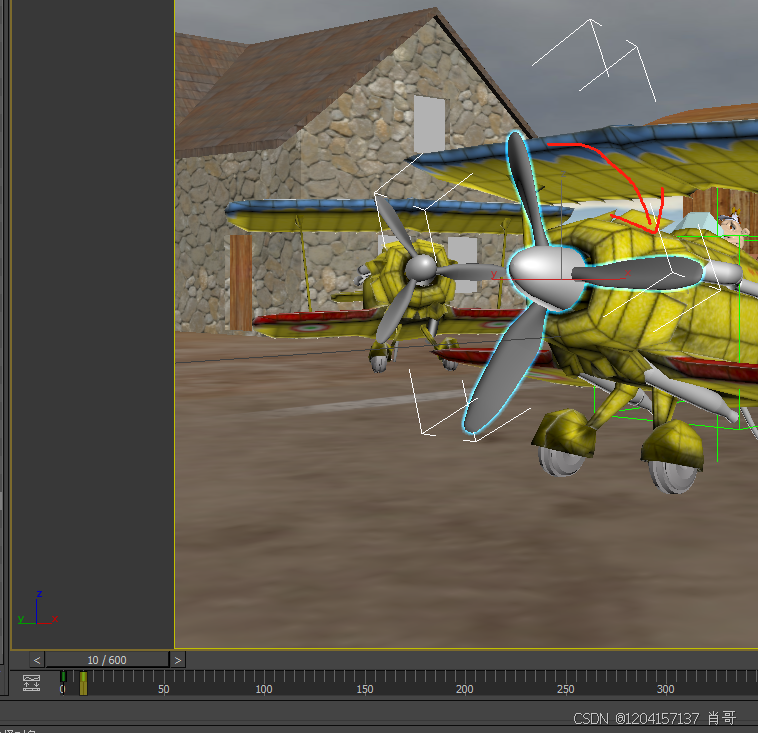Open the Mini Curve Editor toggle icon
The height and width of the screenshot is (733, 758).
coord(31,682)
